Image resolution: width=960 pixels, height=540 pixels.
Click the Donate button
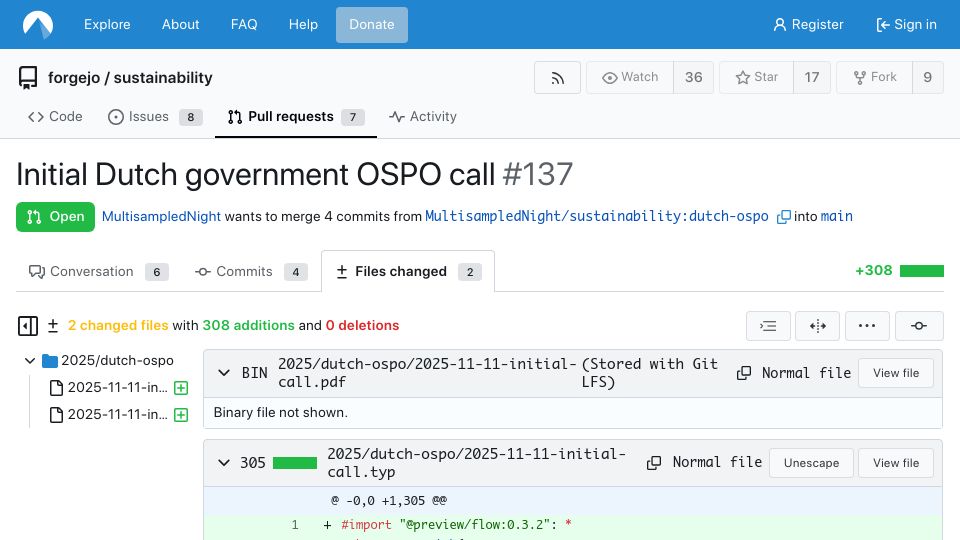372,24
